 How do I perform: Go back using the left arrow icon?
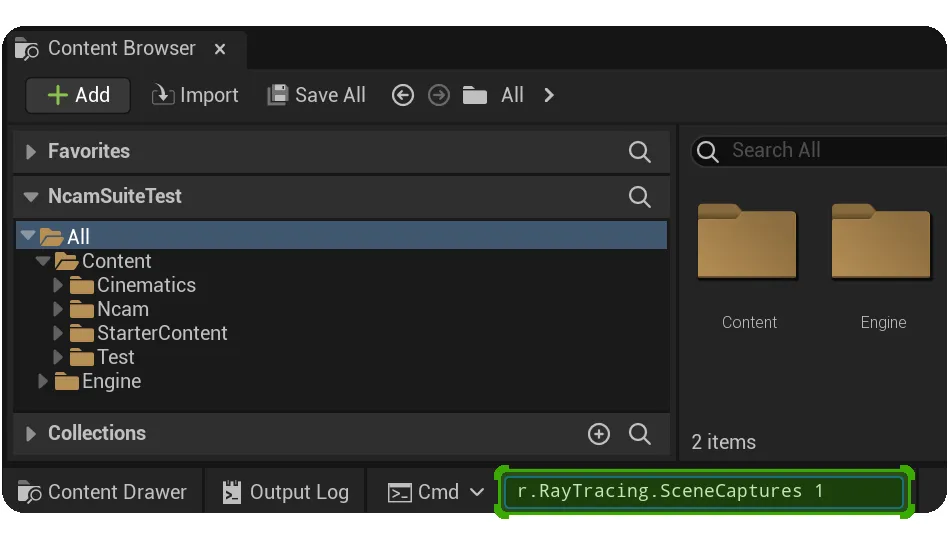[x=402, y=95]
